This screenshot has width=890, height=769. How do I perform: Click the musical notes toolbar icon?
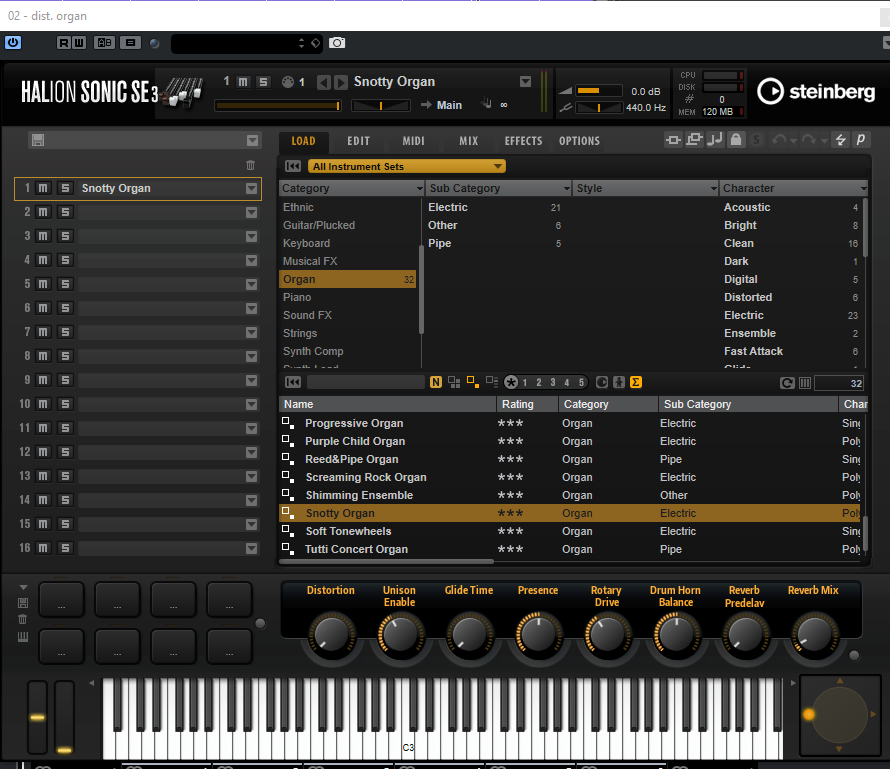click(715, 140)
